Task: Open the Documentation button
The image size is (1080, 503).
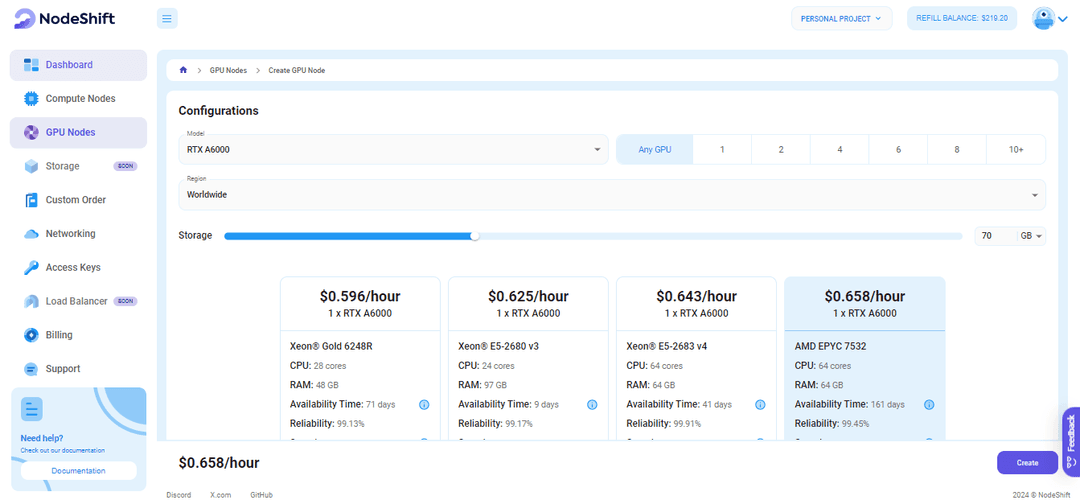Action: (79, 471)
